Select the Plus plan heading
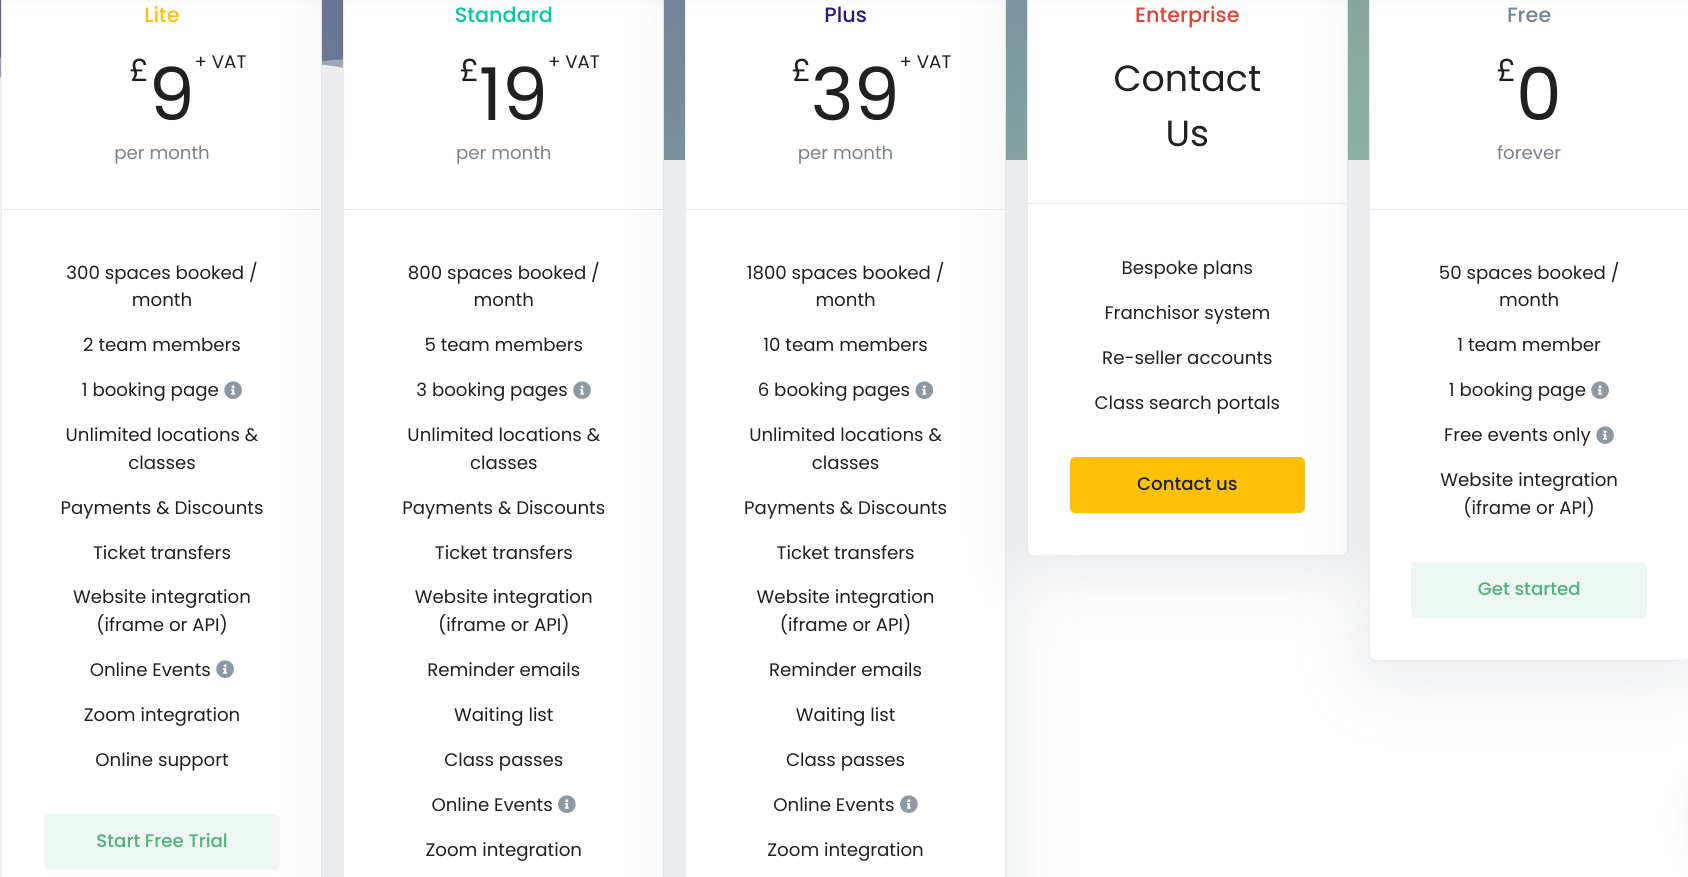The height and width of the screenshot is (877, 1688). coord(845,15)
